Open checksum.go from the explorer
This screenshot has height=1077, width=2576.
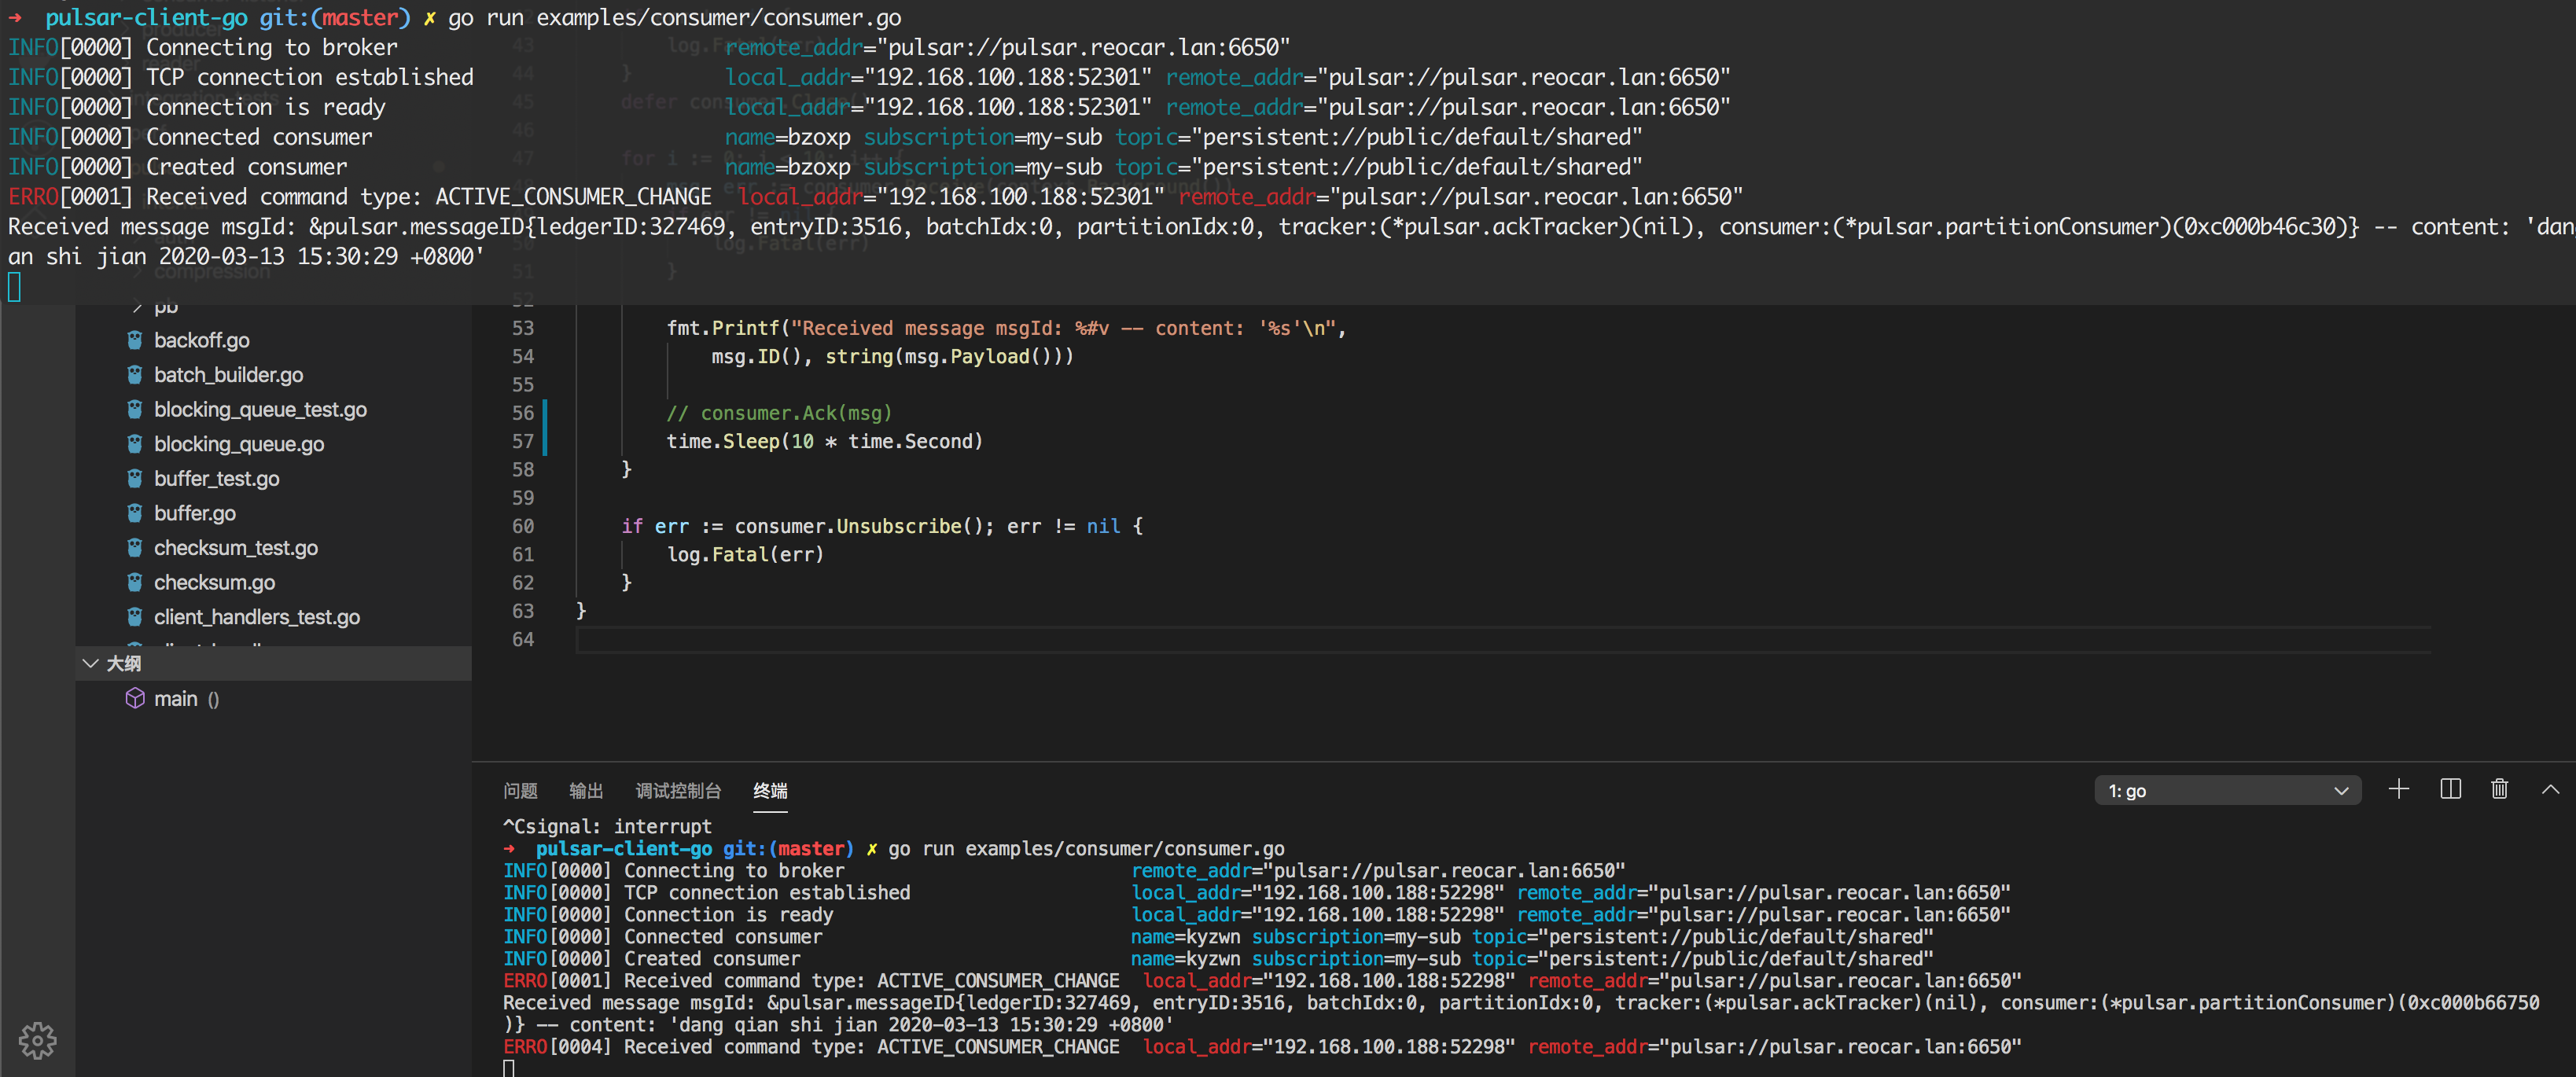point(214,582)
